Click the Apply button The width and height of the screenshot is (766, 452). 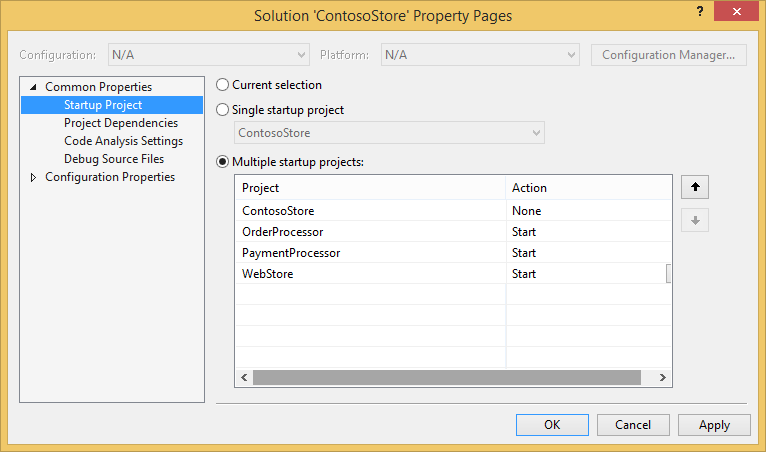pos(714,425)
